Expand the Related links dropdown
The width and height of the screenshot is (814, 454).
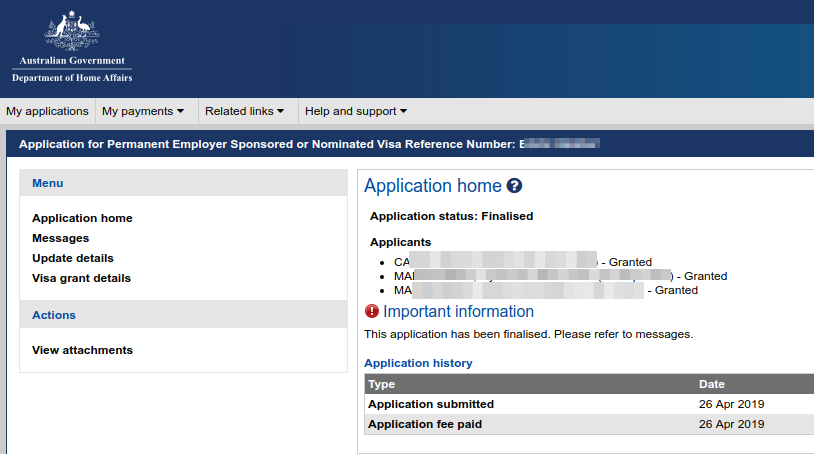245,111
